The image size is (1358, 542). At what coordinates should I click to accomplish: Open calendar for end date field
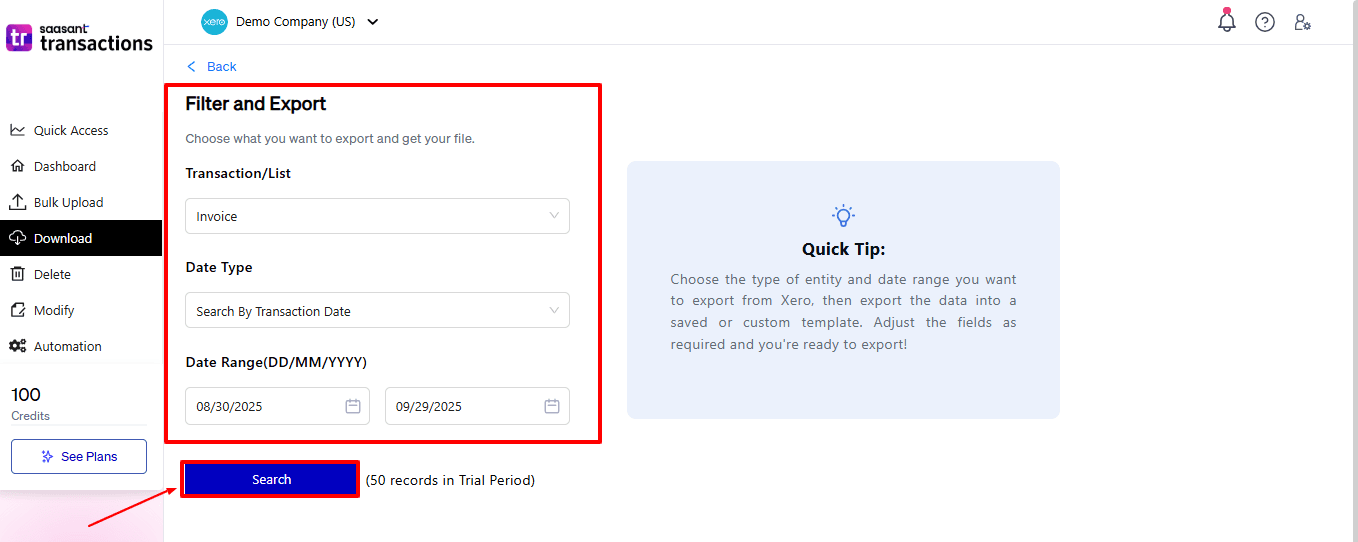[552, 406]
